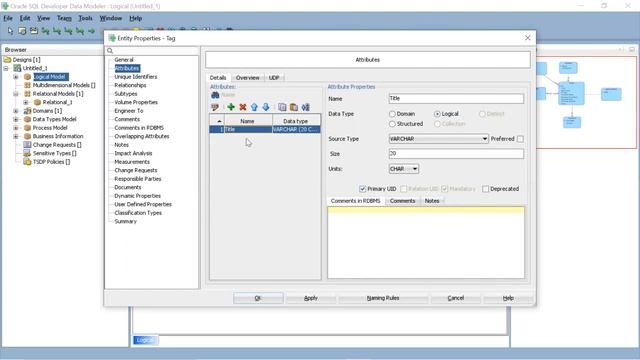
Task: Select the pointer tool in main toolbar
Action: [x=10, y=31]
